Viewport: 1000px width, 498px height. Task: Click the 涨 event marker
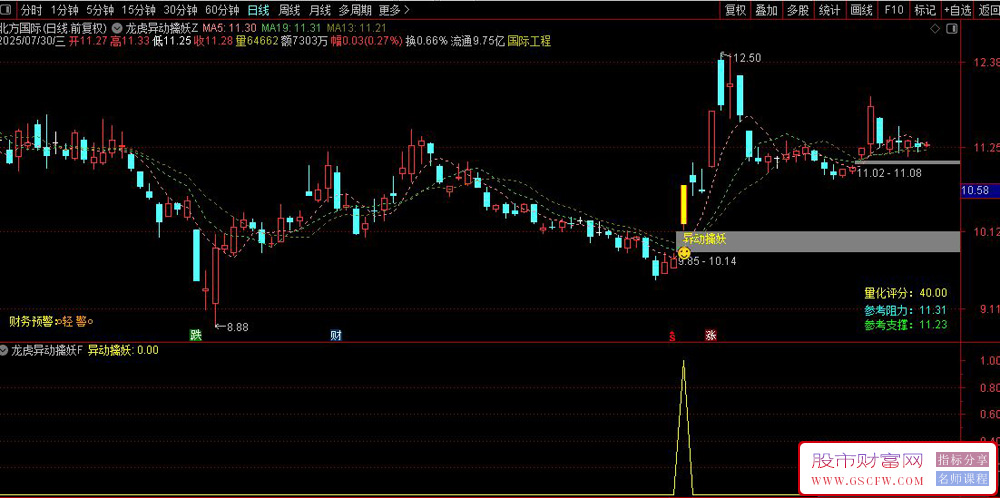(710, 335)
